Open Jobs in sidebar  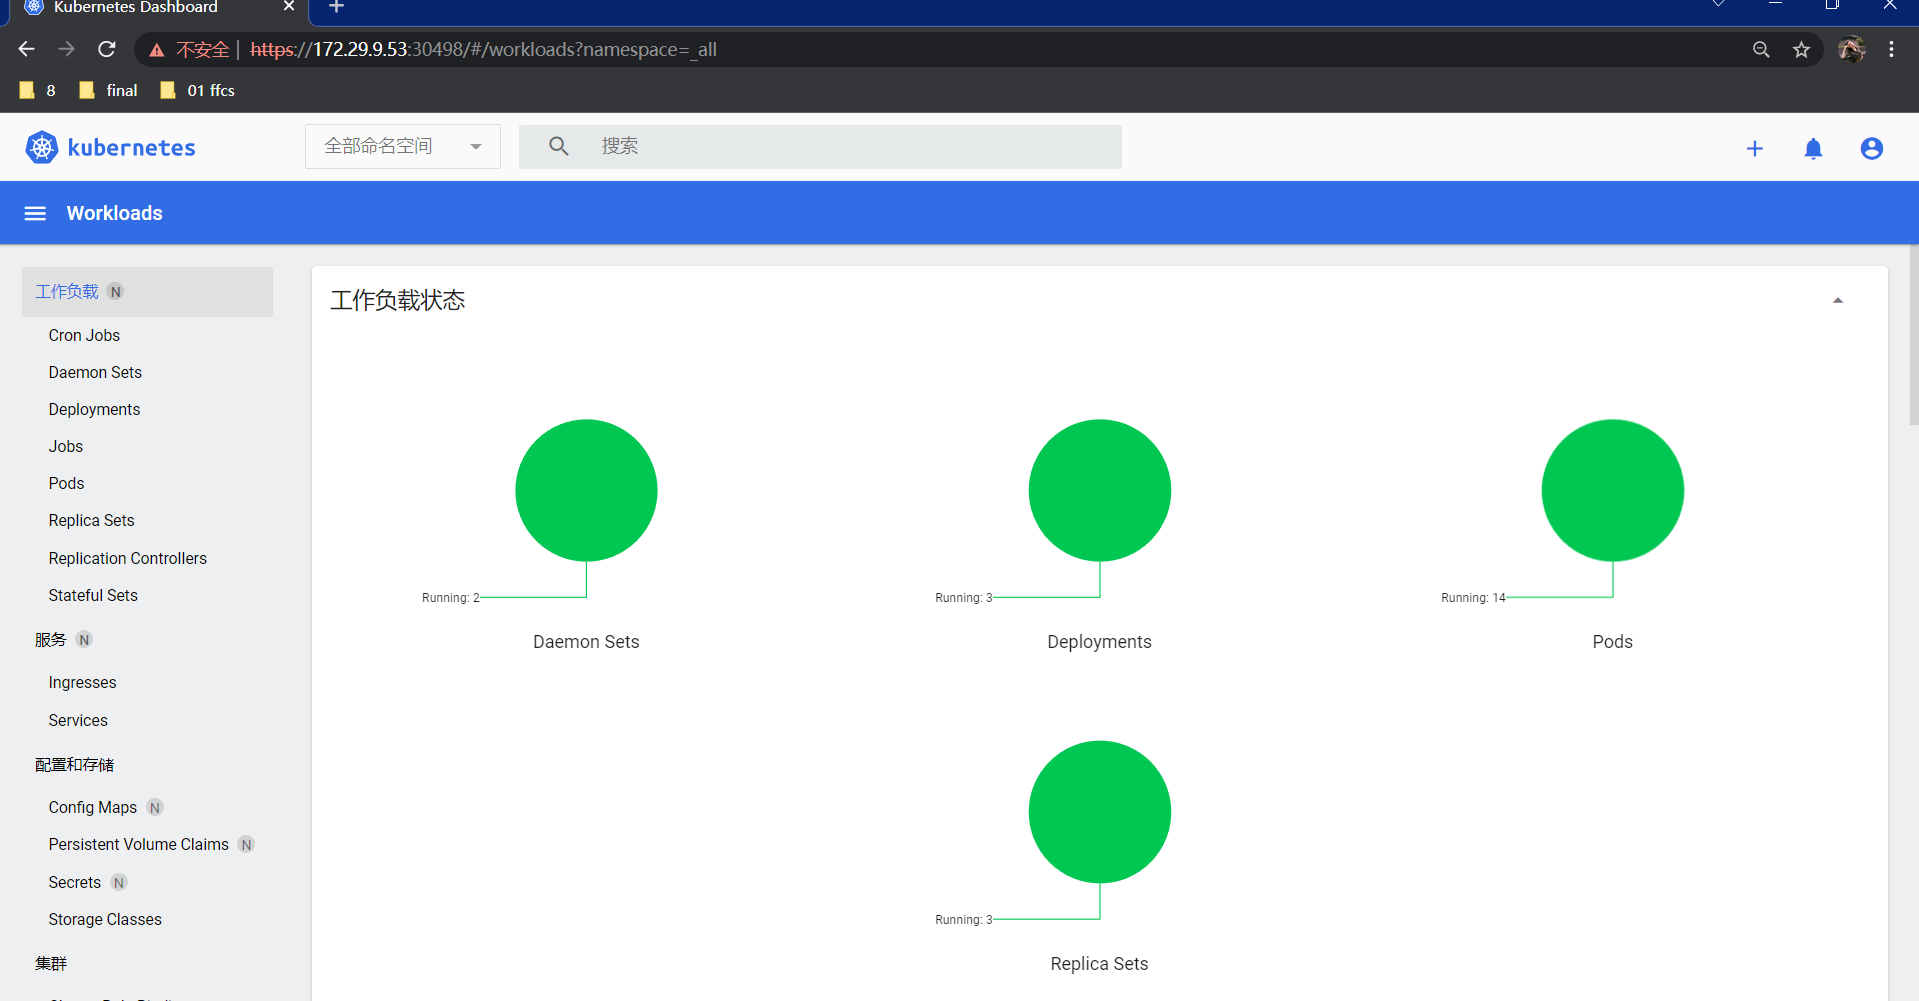pyautogui.click(x=66, y=447)
